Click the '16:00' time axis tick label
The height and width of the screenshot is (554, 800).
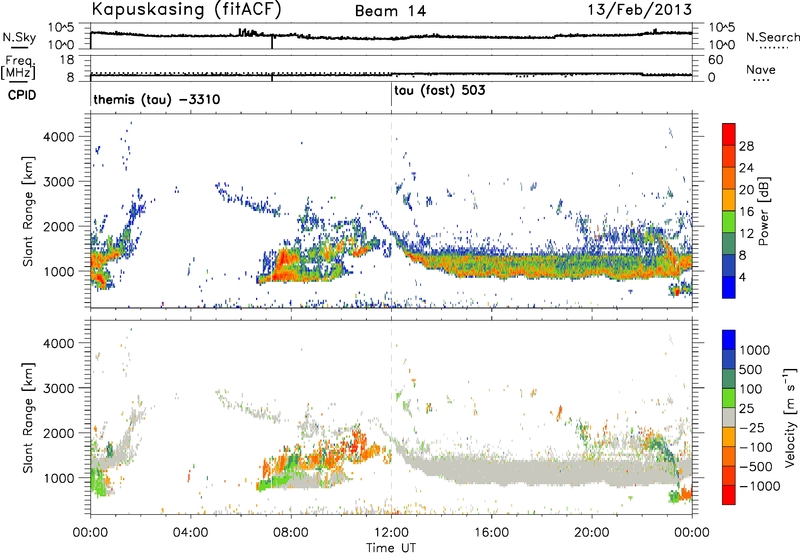(491, 533)
